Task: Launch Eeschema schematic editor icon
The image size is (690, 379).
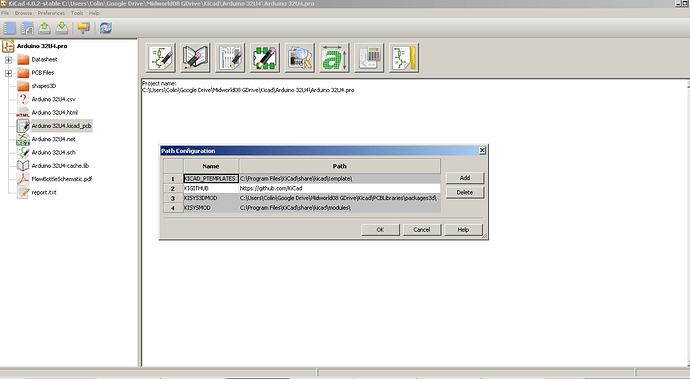Action: pos(161,58)
